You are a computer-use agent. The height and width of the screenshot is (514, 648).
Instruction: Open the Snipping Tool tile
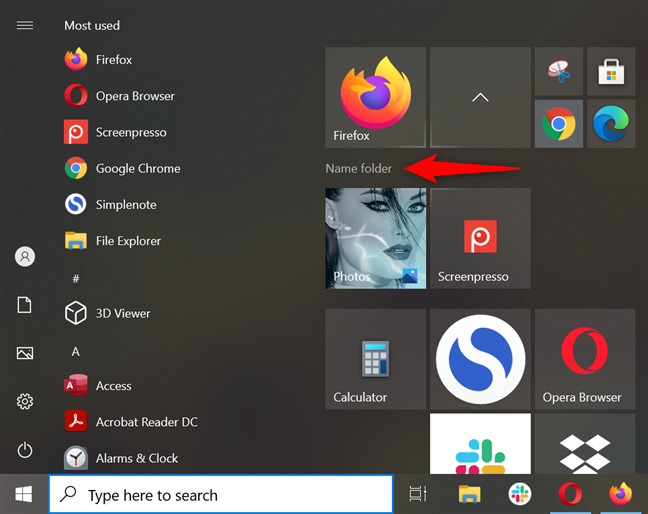coord(559,71)
